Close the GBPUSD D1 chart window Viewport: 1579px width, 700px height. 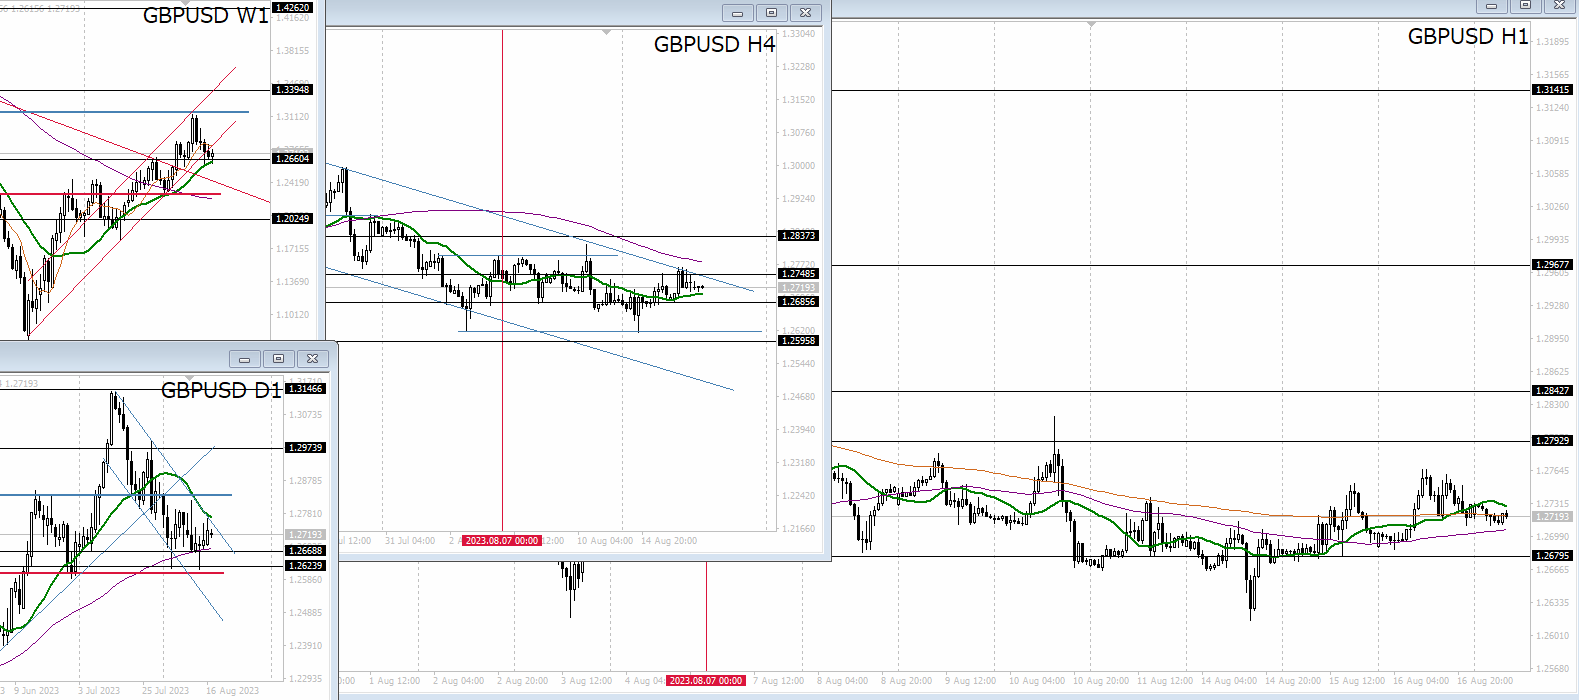point(313,359)
